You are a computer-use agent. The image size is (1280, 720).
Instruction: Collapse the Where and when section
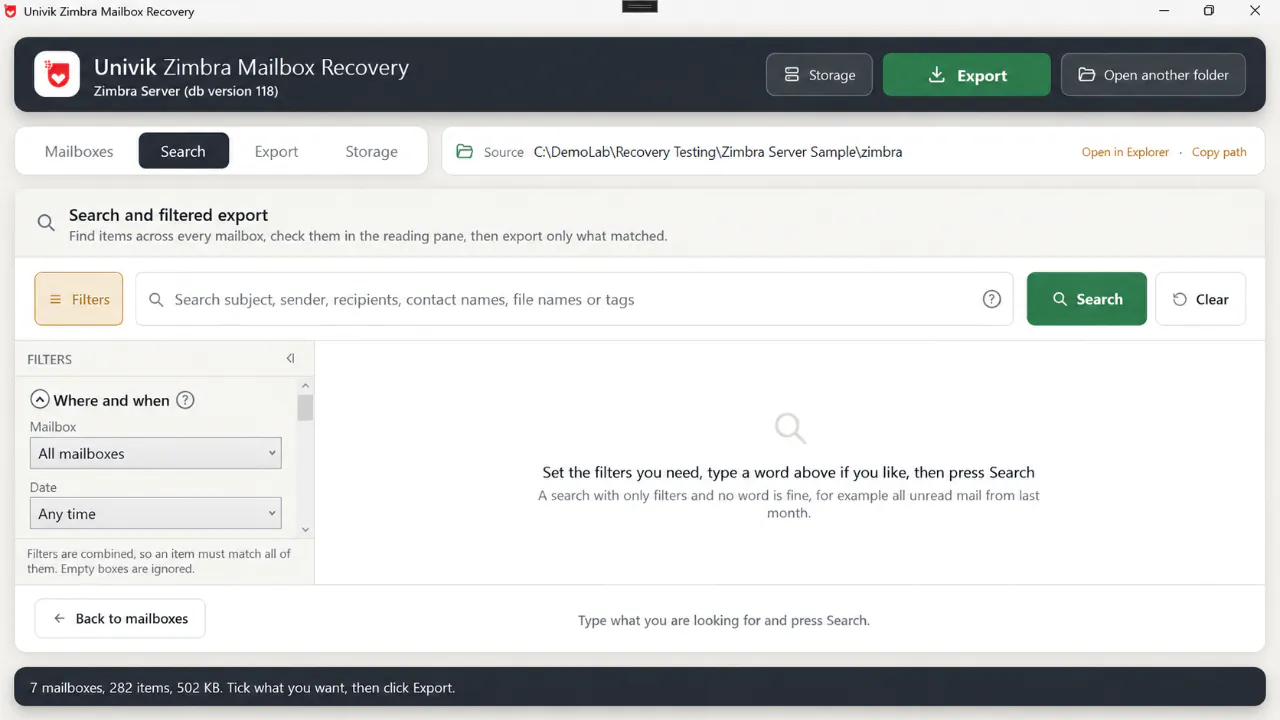click(40, 400)
